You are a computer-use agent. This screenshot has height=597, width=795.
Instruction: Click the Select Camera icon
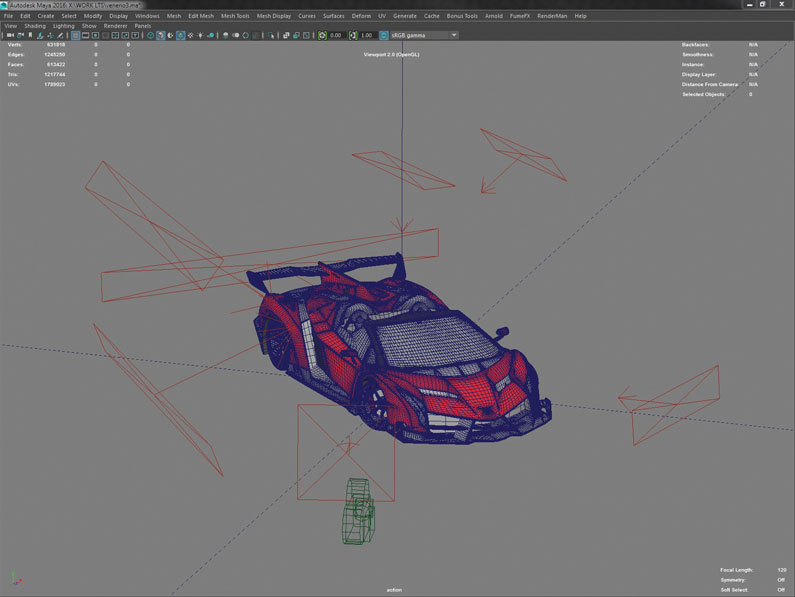click(x=10, y=36)
